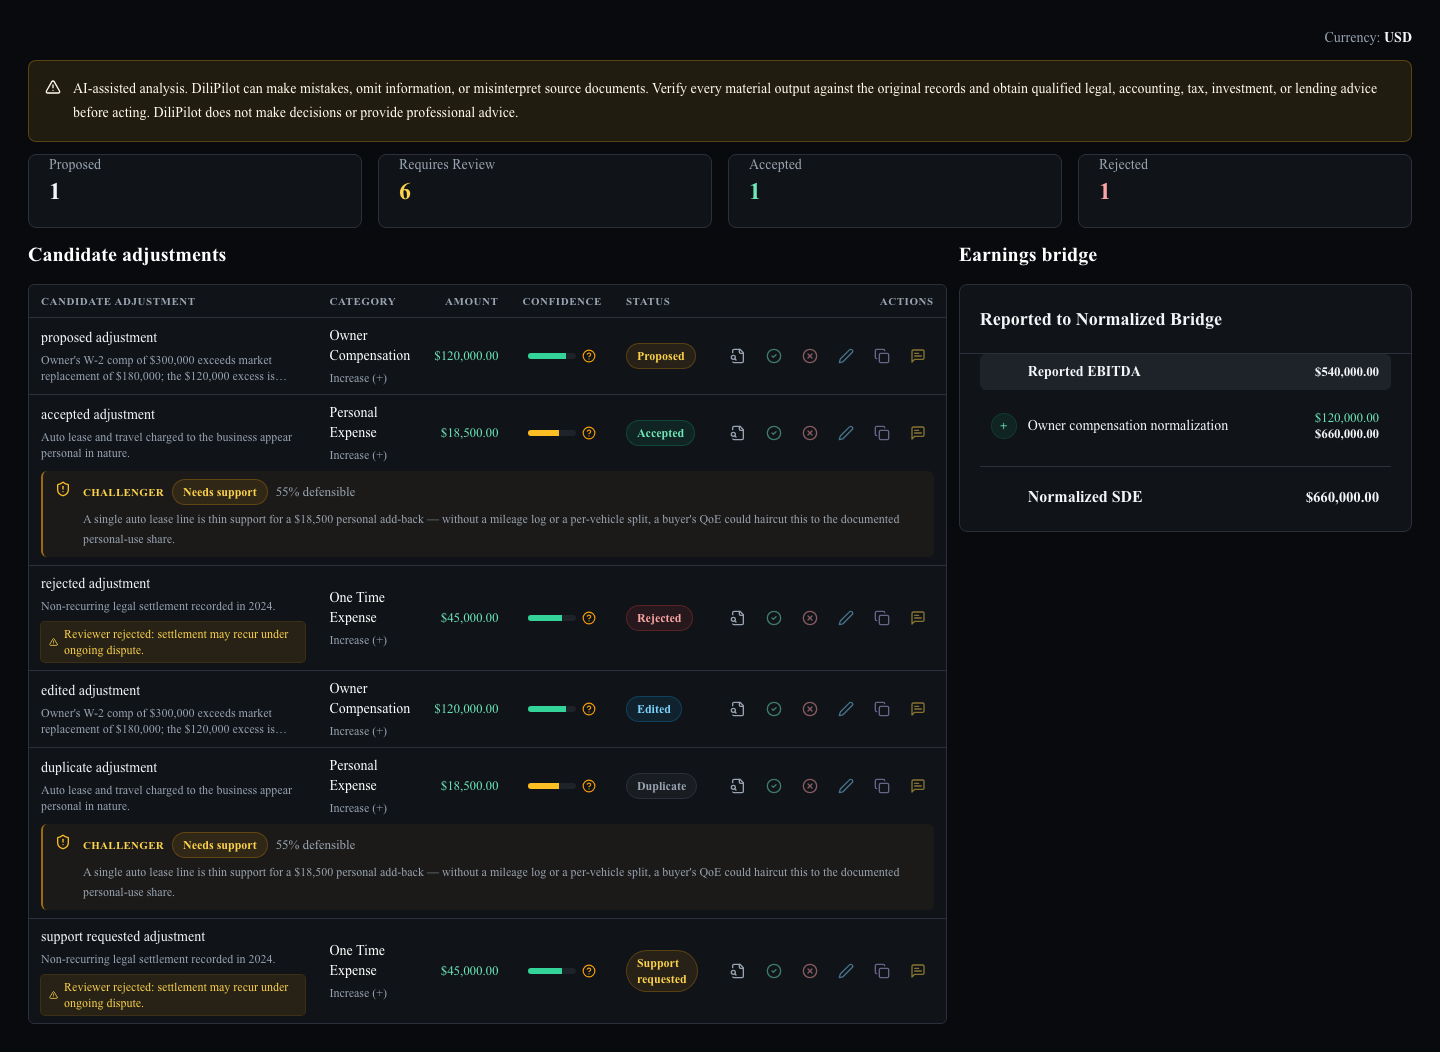Reject the proposed adjustment via X icon

click(x=810, y=356)
